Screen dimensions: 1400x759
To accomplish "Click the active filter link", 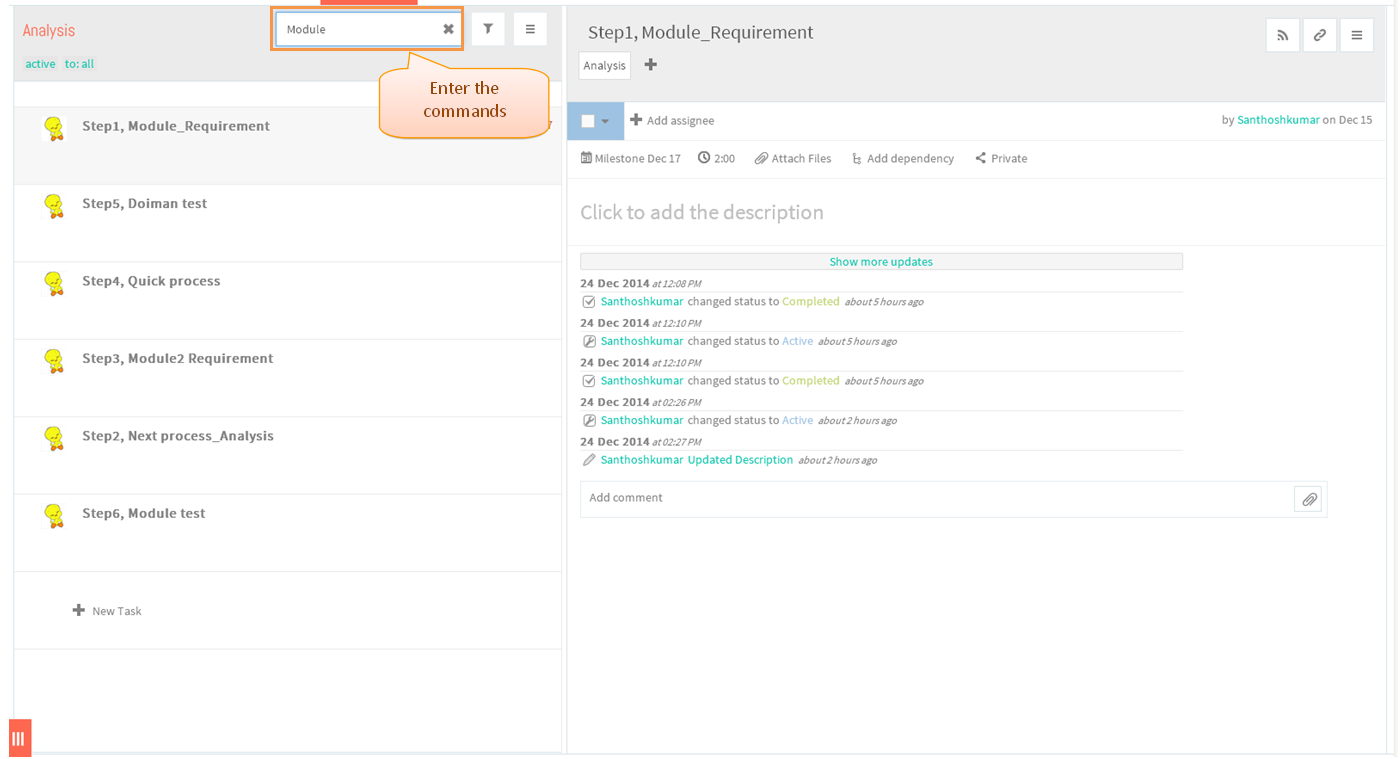I will tap(40, 64).
